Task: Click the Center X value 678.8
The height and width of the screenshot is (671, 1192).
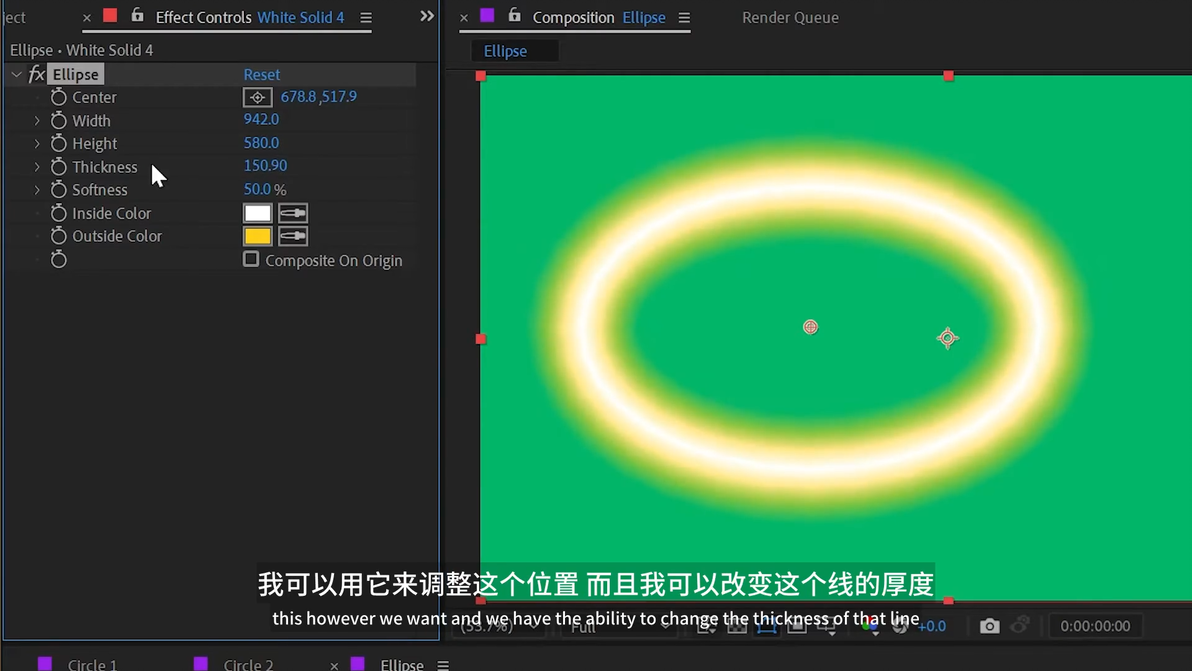Action: [x=299, y=97]
